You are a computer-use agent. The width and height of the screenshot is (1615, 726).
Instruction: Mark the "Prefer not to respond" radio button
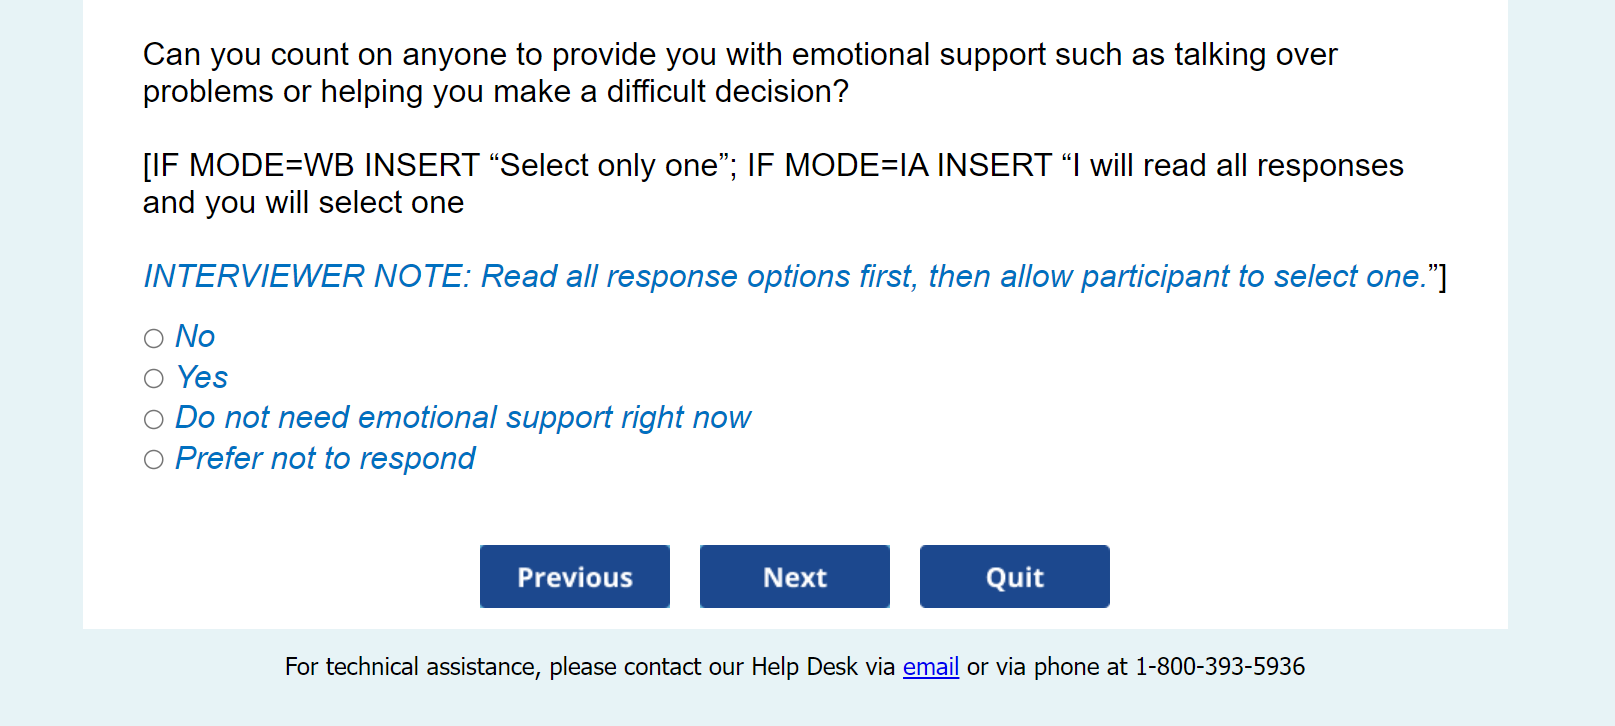point(153,460)
